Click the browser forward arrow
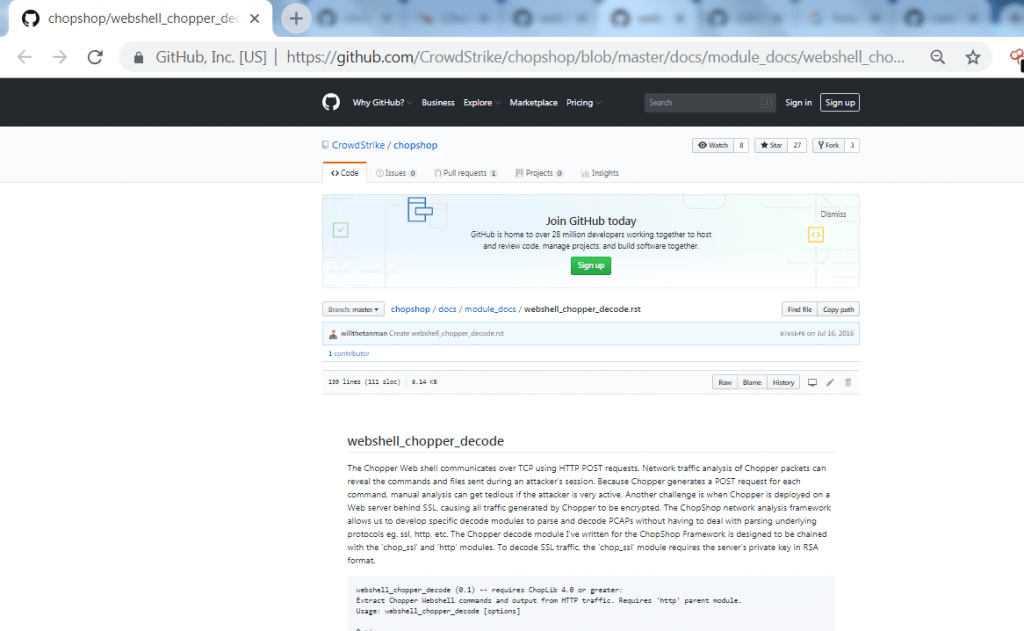Viewport: 1024px width, 631px height. pos(59,57)
